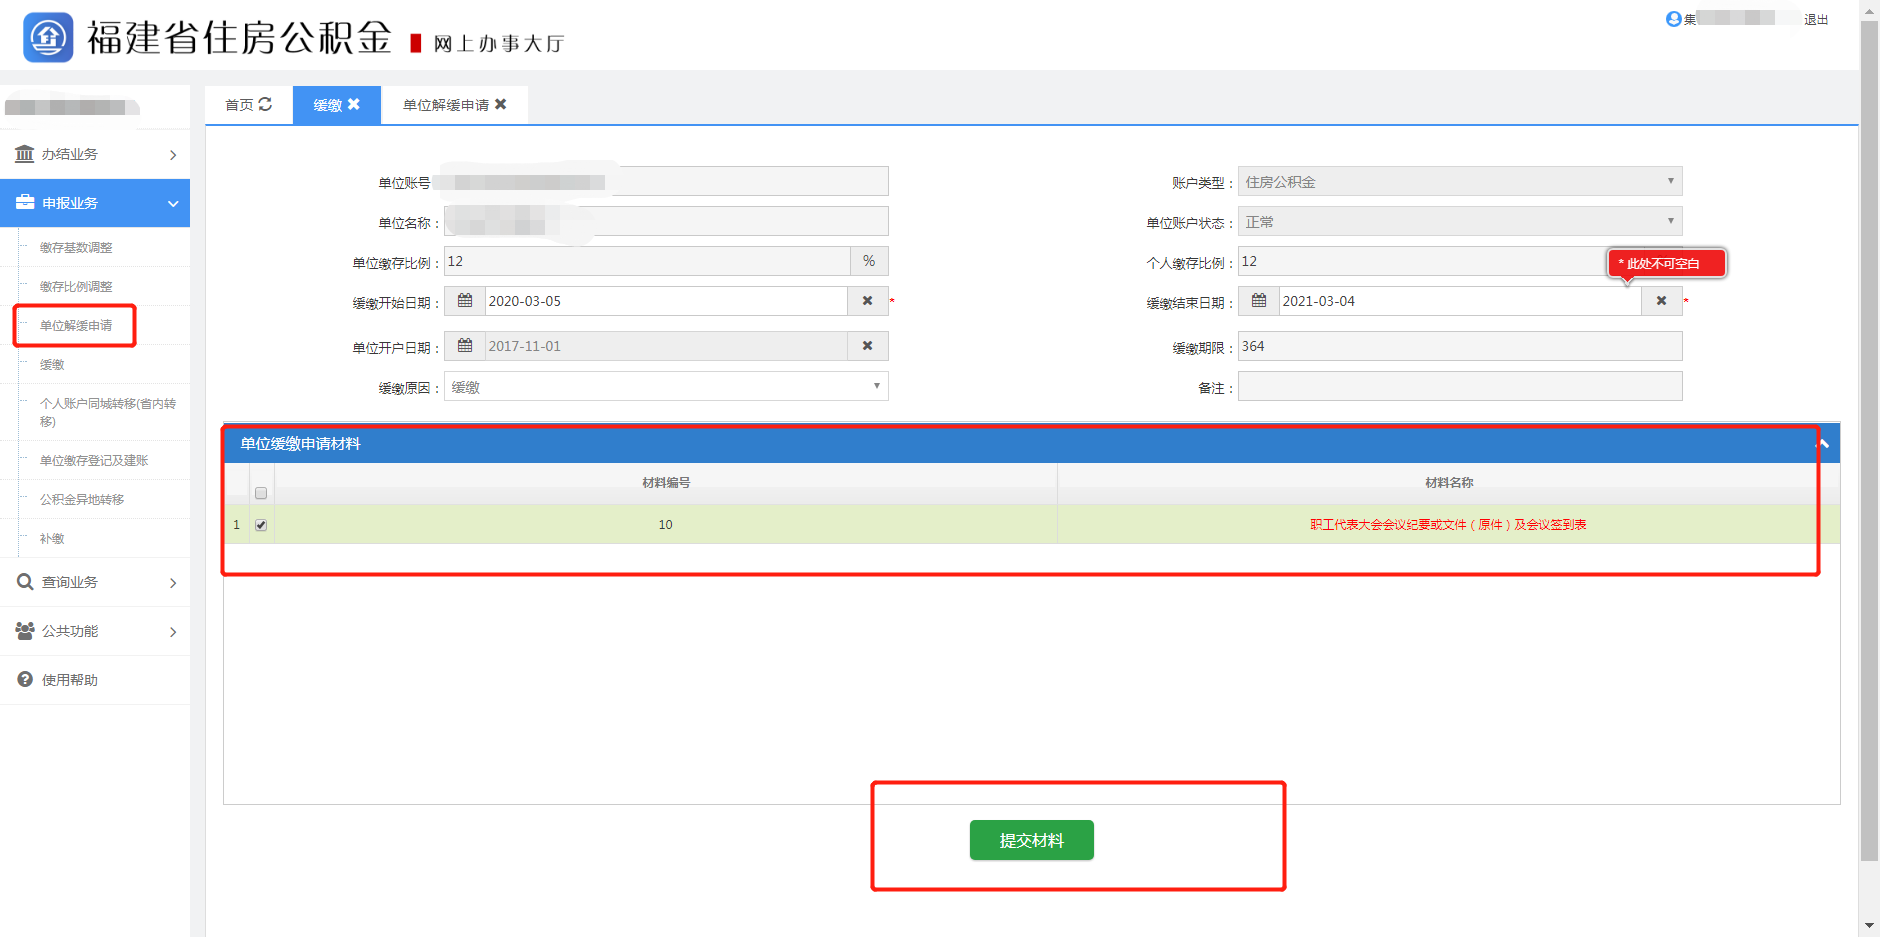Click the refresh icon on 首页 tab

pyautogui.click(x=265, y=104)
